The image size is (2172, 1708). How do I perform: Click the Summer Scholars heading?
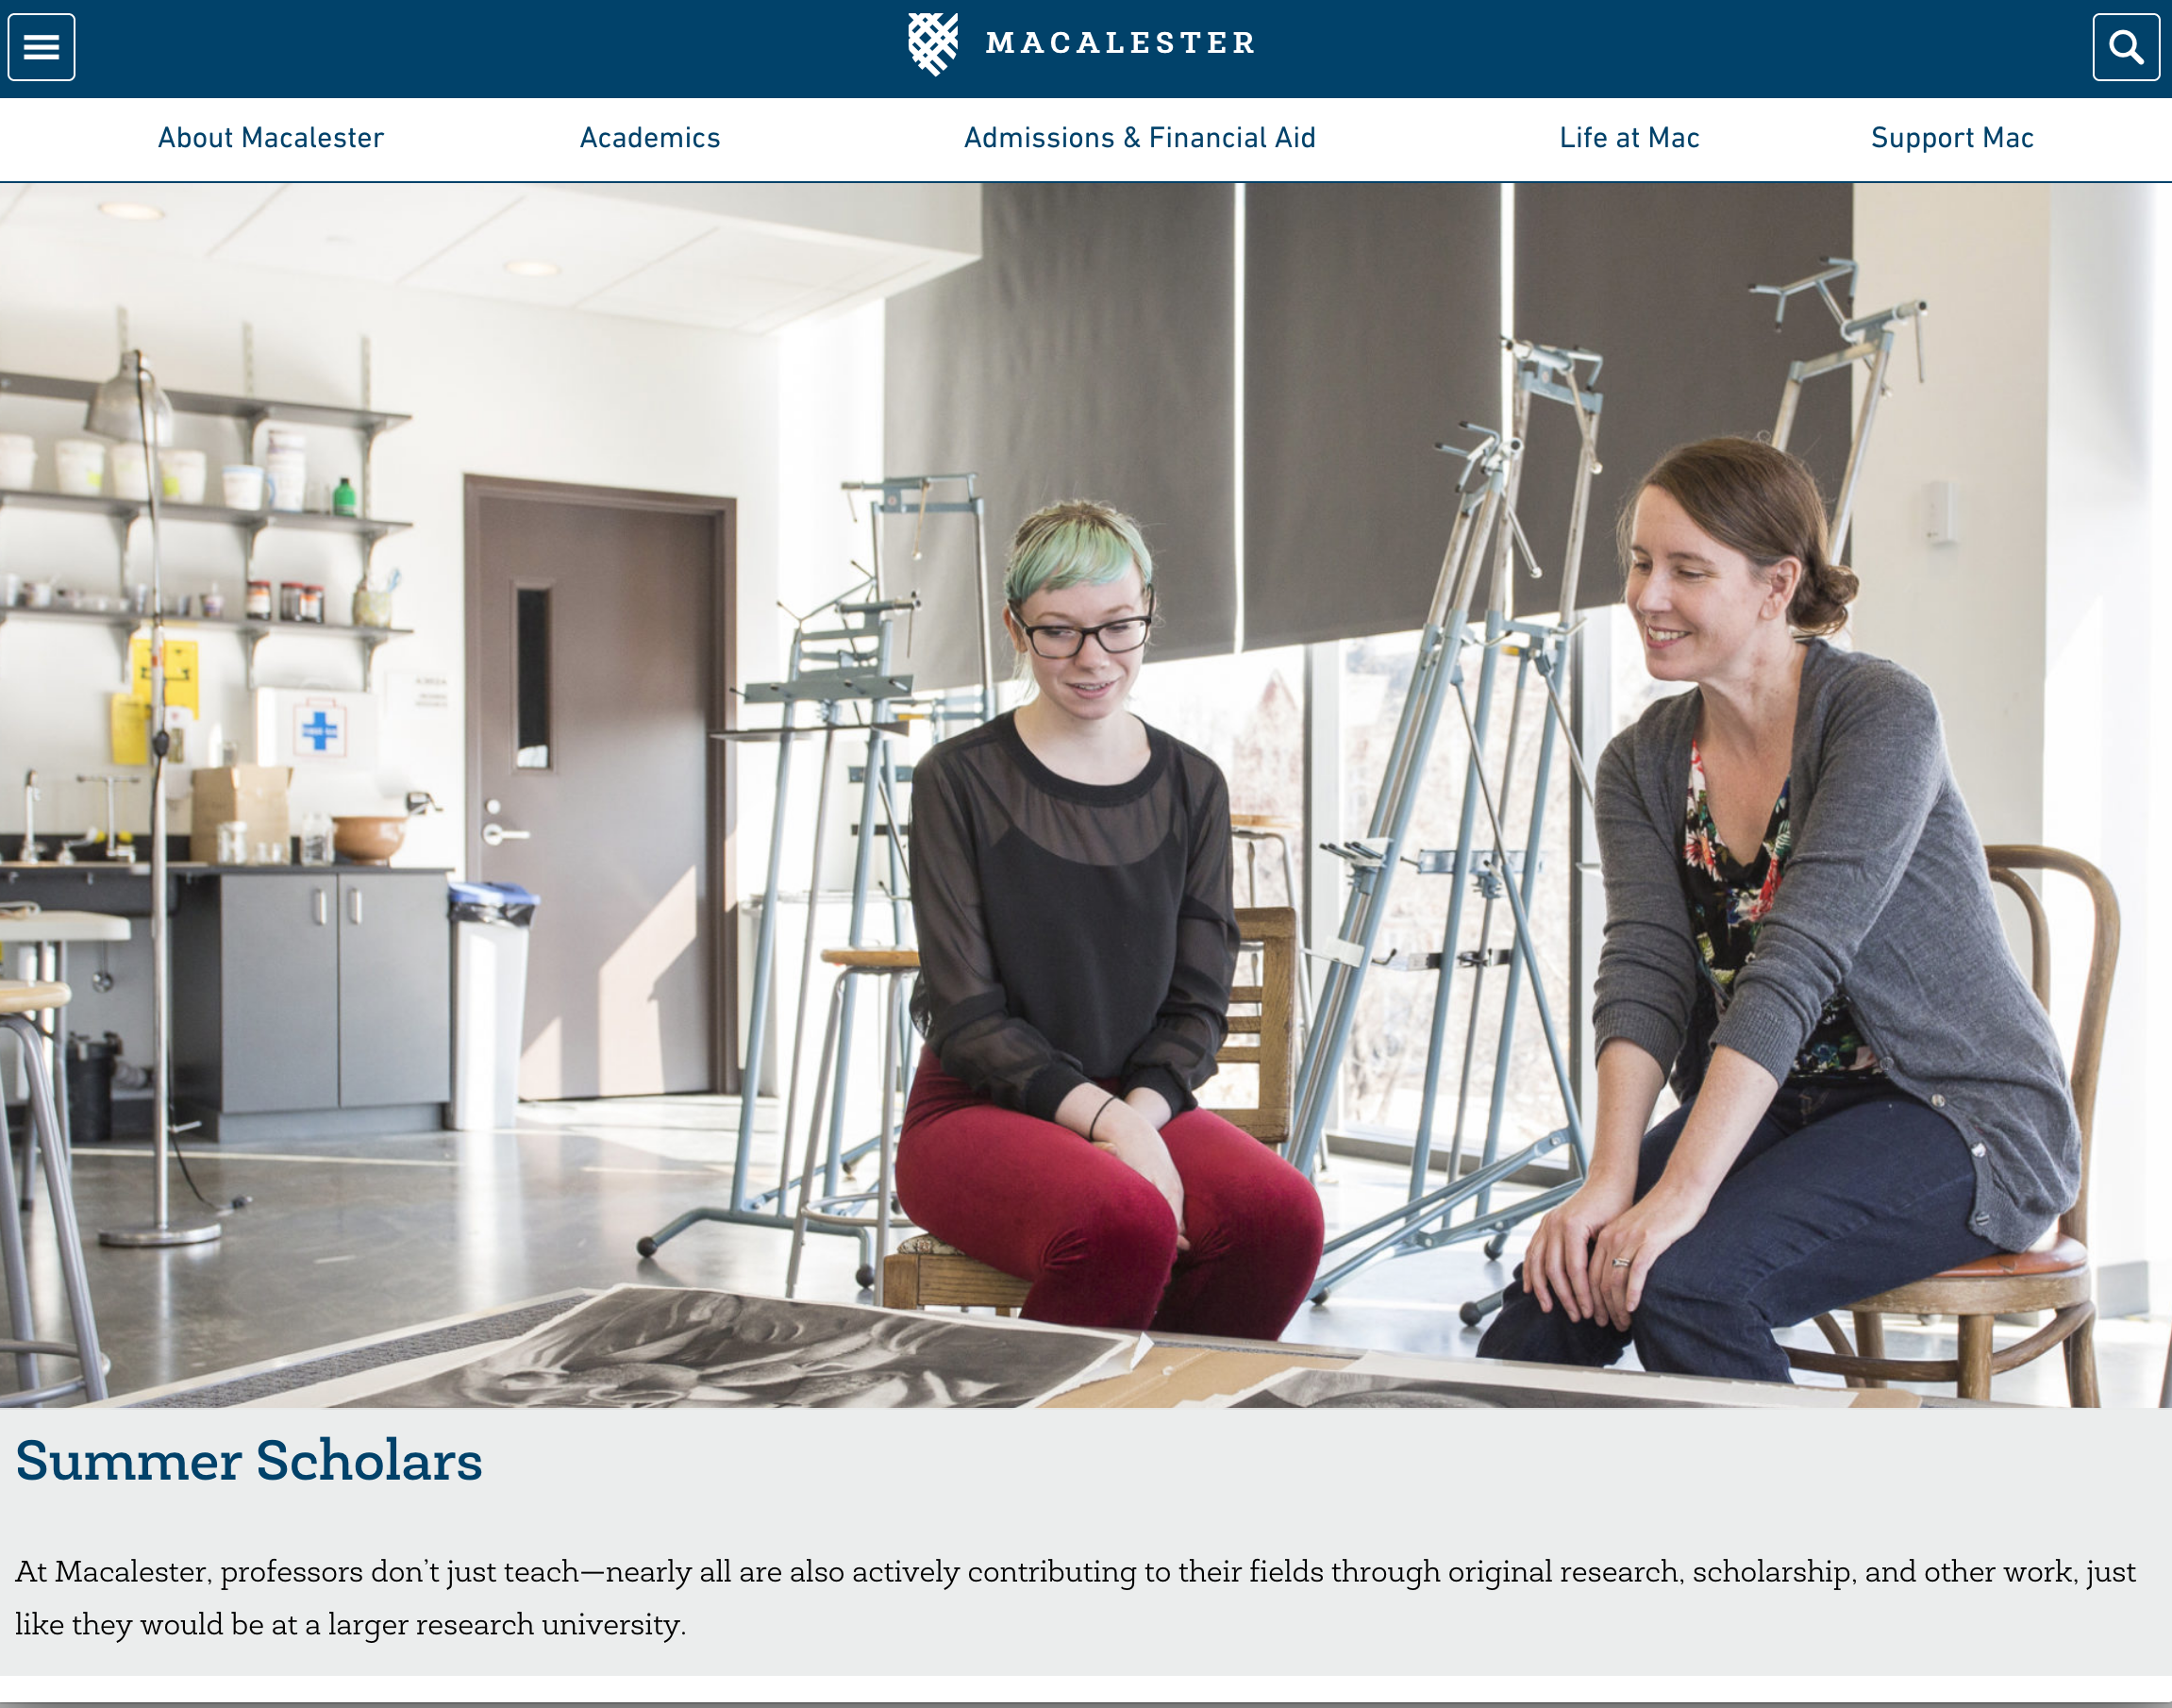[249, 1461]
